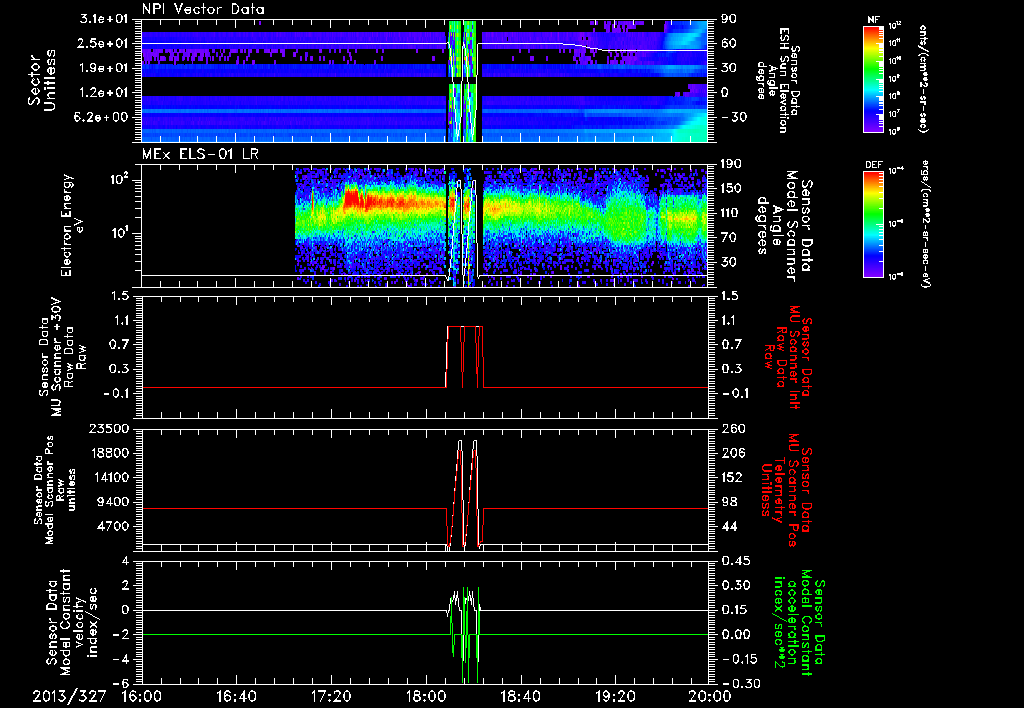
Task: Click the 16:40 time axis label
Action: [x=237, y=696]
